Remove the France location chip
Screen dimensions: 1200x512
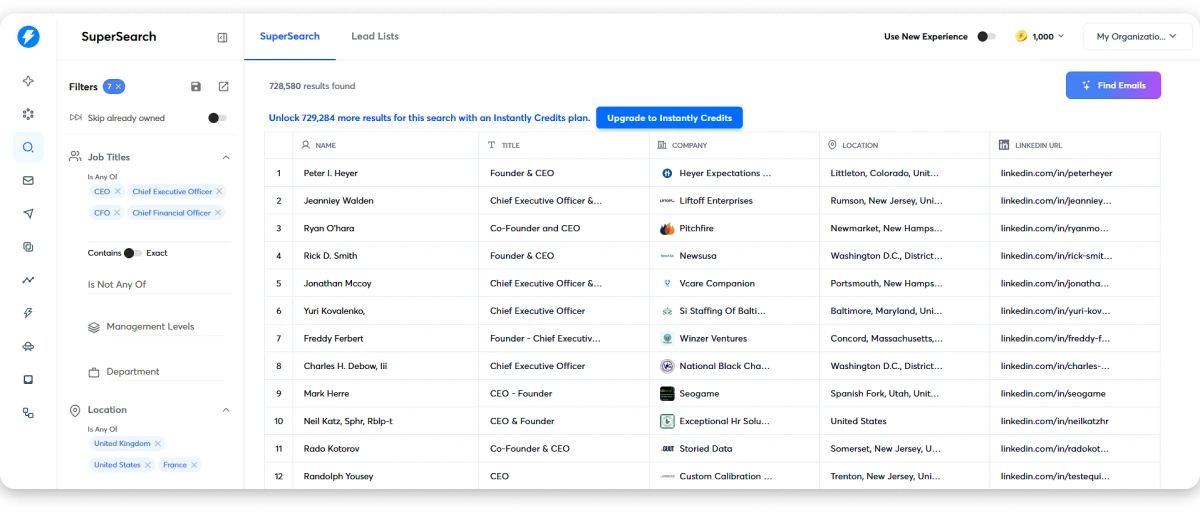point(194,465)
